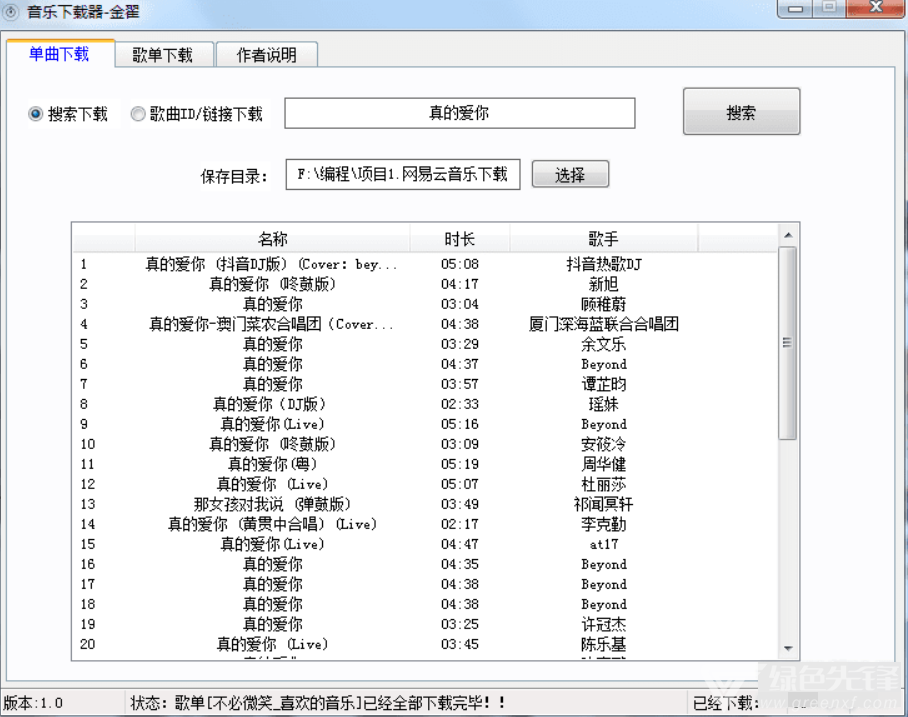908x717 pixels.
Task: Select row 4 厦门深海蓝联合合唱团 song
Action: click(426, 324)
